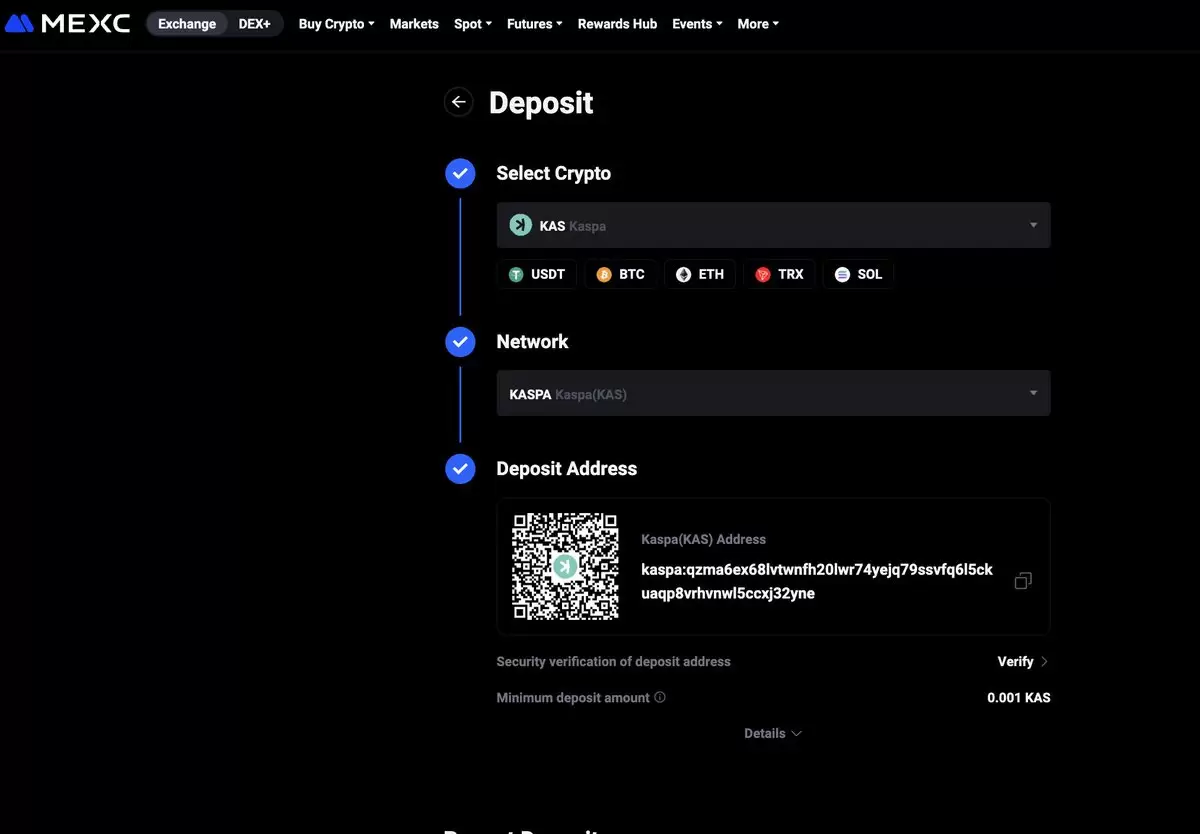Select TRX quick crypto option
Image resolution: width=1200 pixels, height=834 pixels.
click(x=779, y=274)
